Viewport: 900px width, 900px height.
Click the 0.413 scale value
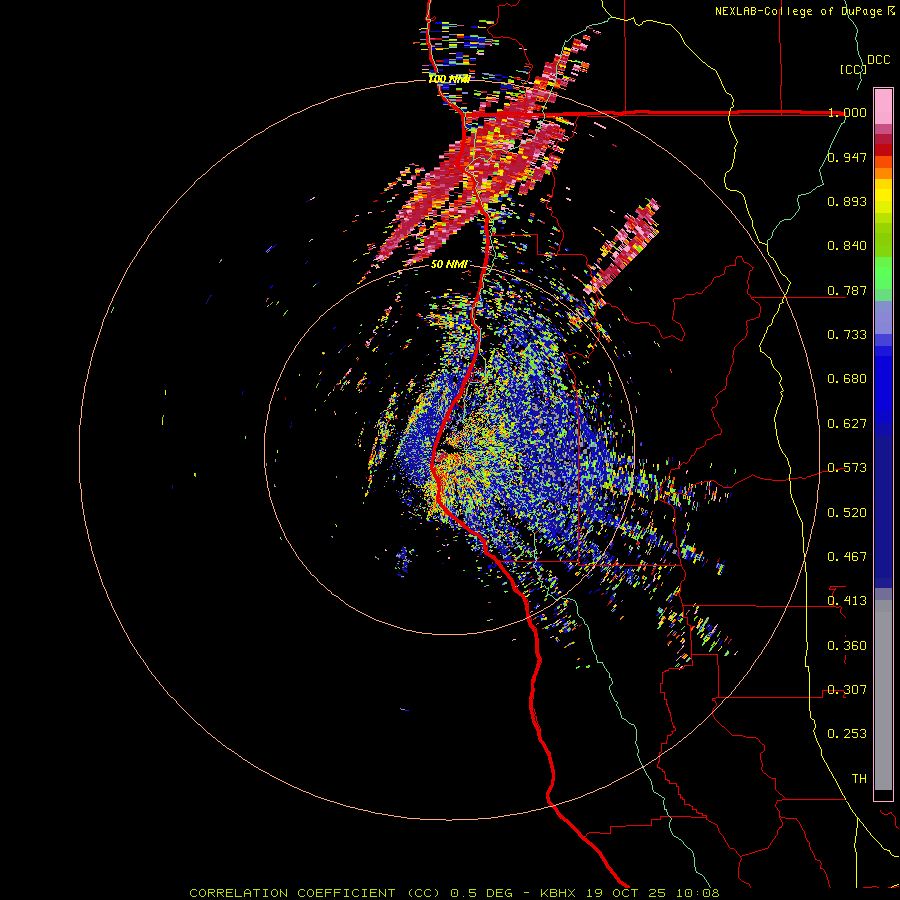click(x=847, y=601)
